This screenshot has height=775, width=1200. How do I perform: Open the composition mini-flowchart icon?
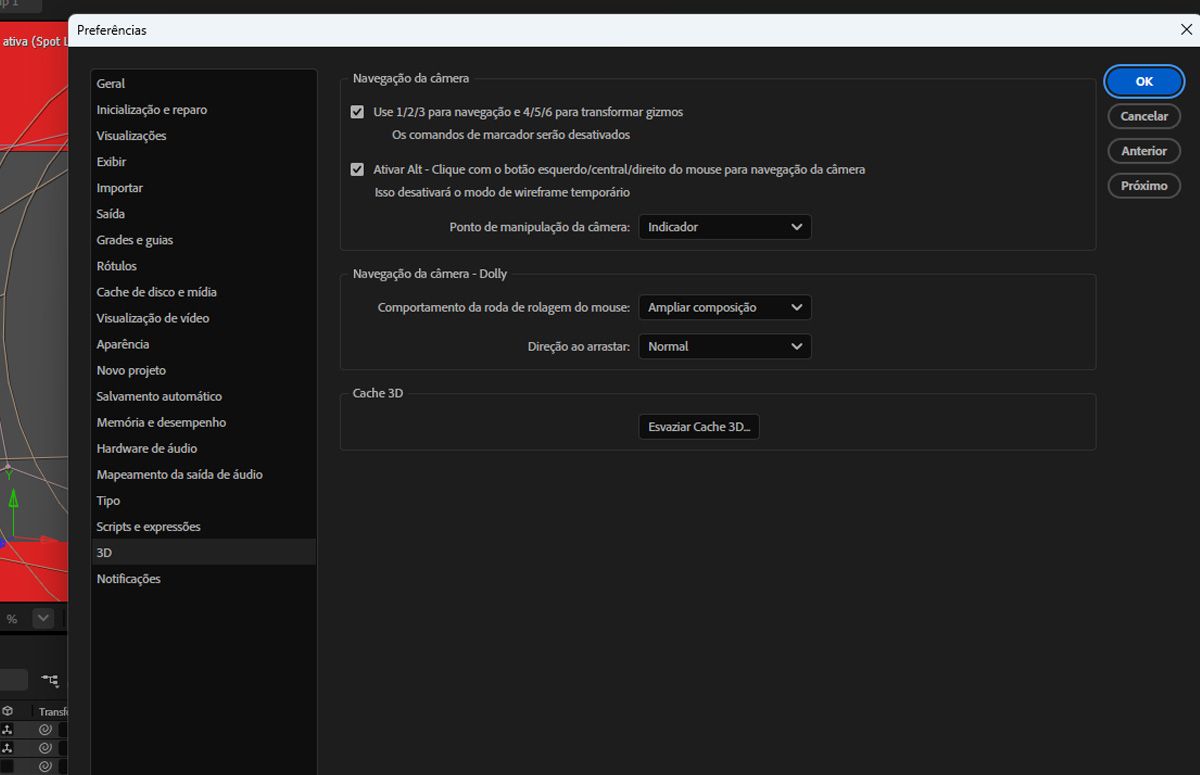(x=50, y=681)
